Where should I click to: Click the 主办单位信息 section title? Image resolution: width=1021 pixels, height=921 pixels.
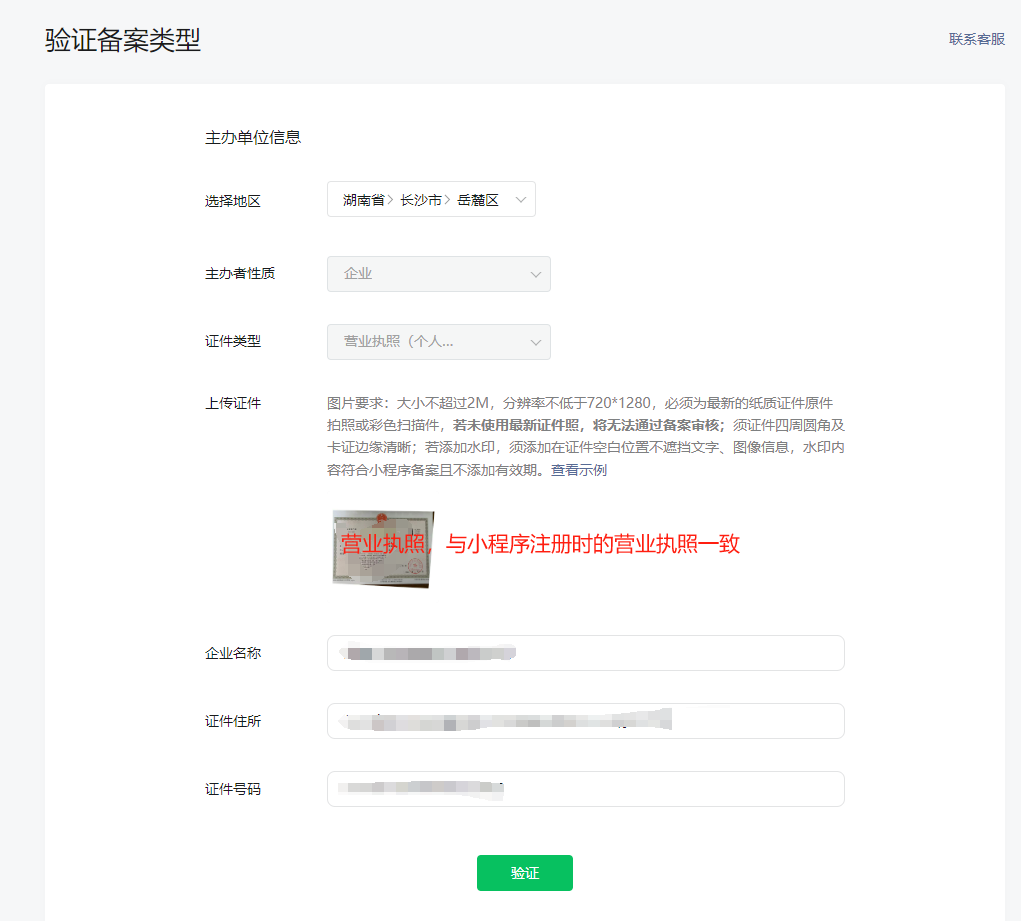pos(253,138)
